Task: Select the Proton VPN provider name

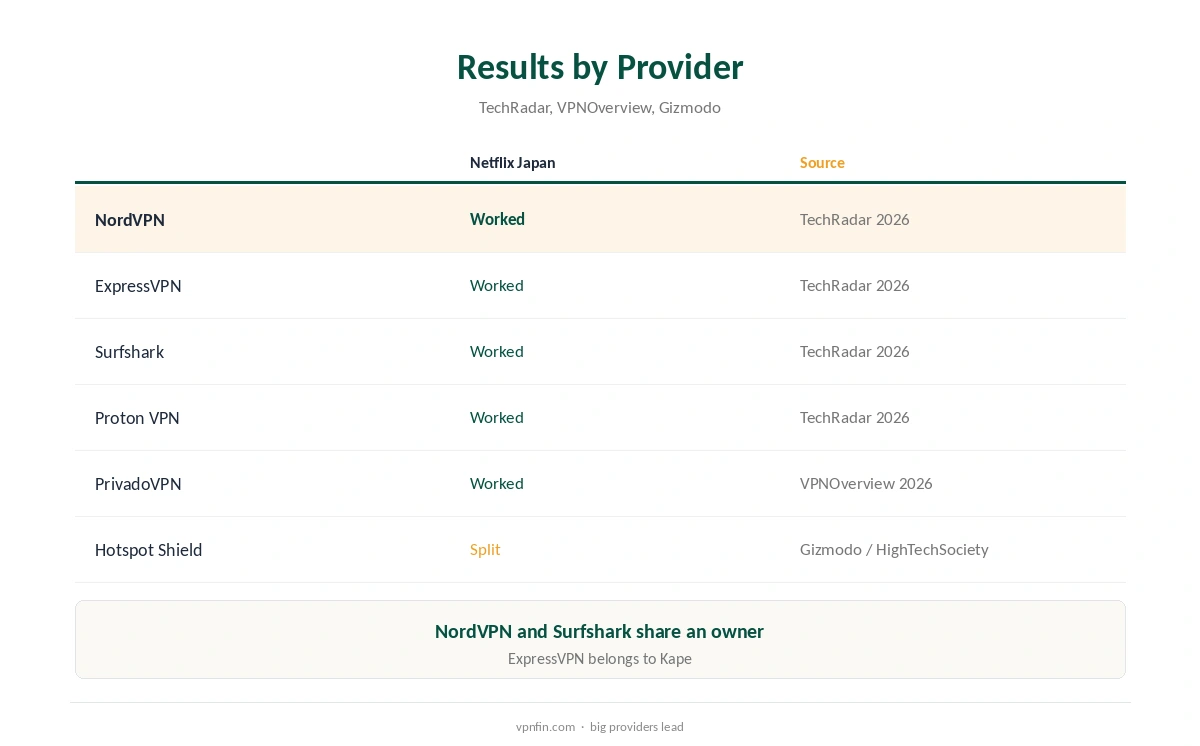Action: click(x=137, y=418)
